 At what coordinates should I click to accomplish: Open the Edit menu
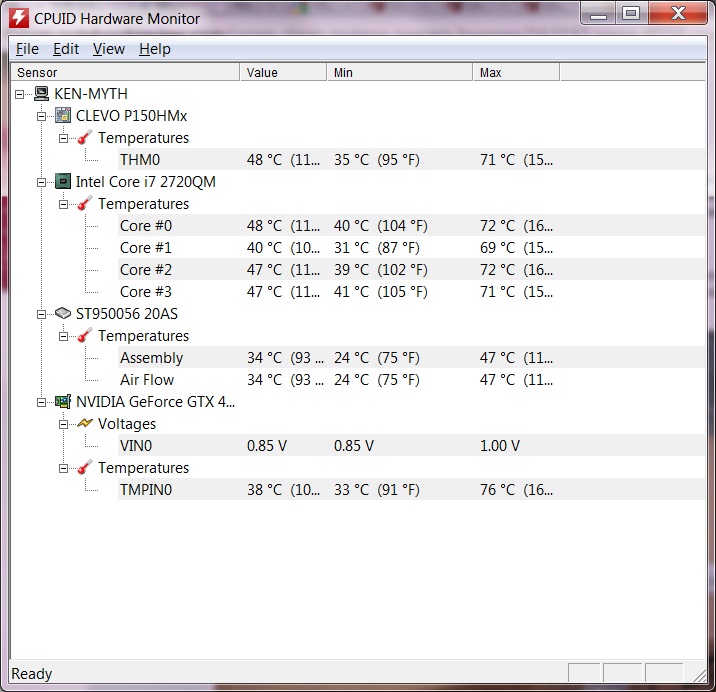[66, 49]
